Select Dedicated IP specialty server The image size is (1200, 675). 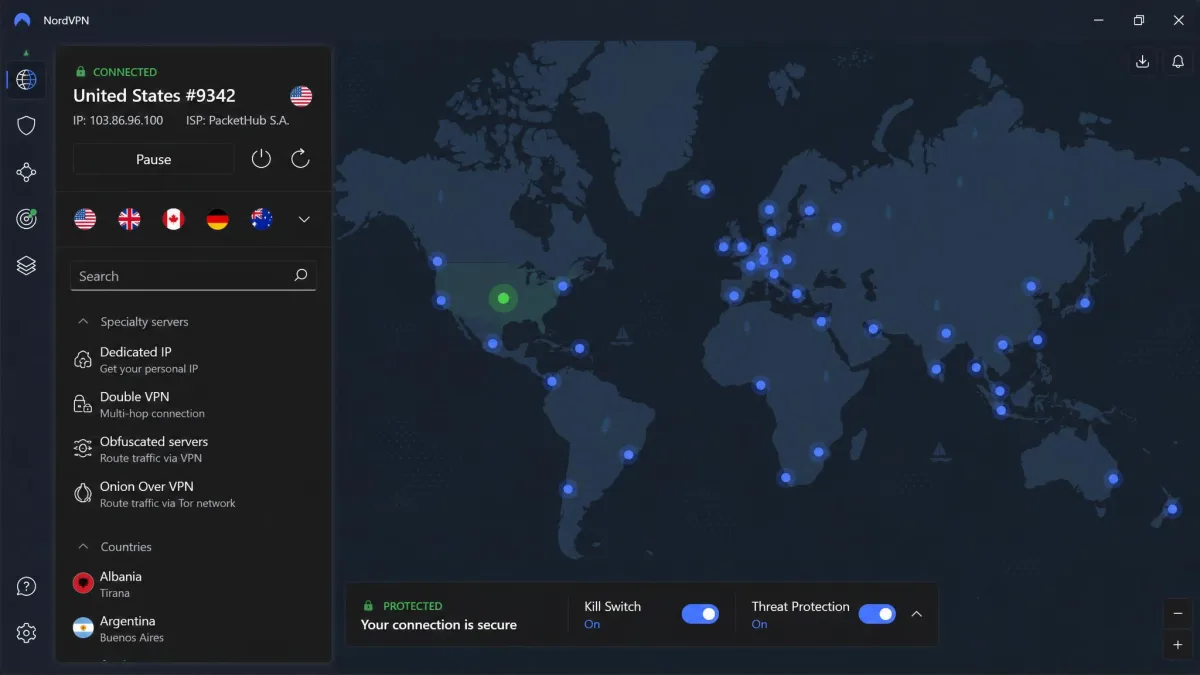click(193, 360)
